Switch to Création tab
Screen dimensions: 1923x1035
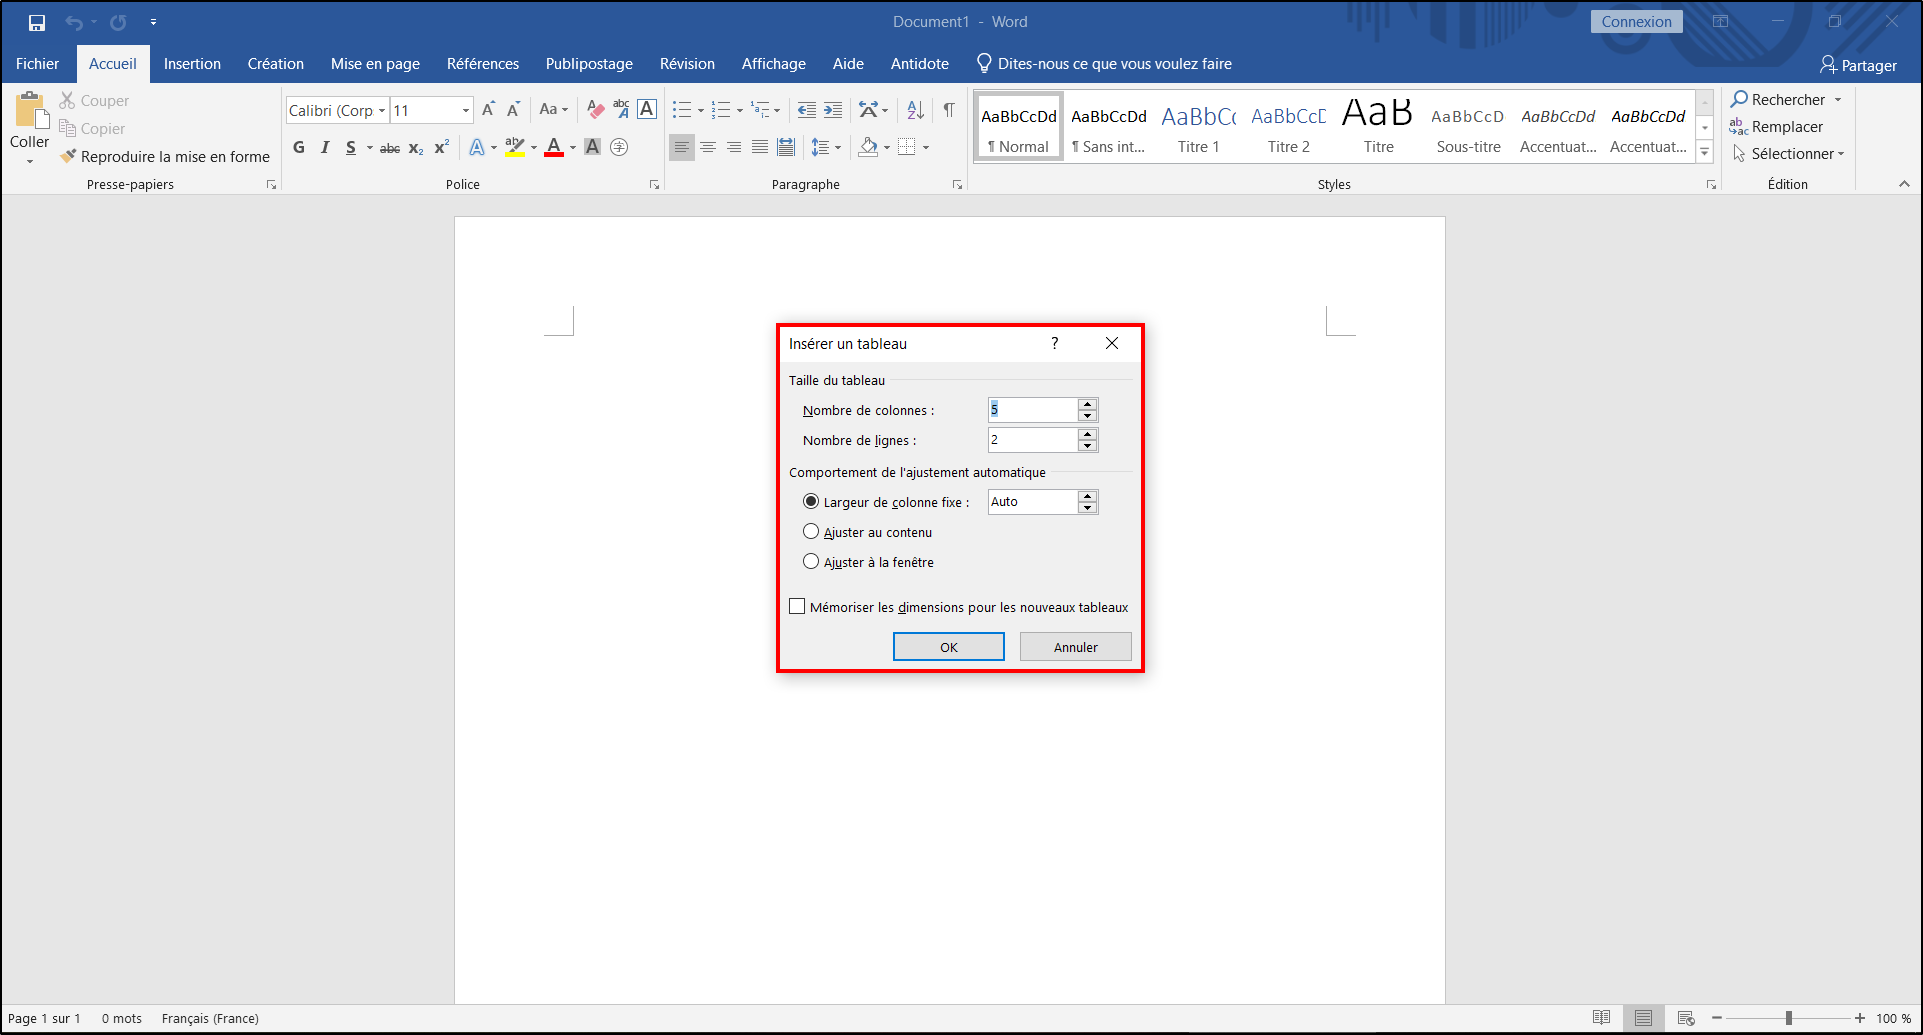[x=276, y=64]
